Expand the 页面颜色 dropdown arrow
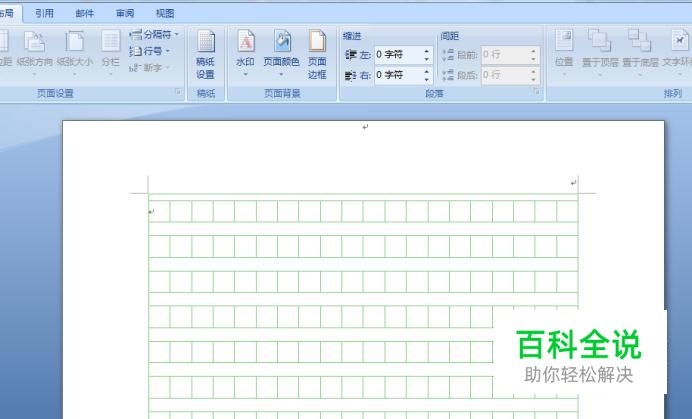This screenshot has width=692, height=419. (281, 74)
